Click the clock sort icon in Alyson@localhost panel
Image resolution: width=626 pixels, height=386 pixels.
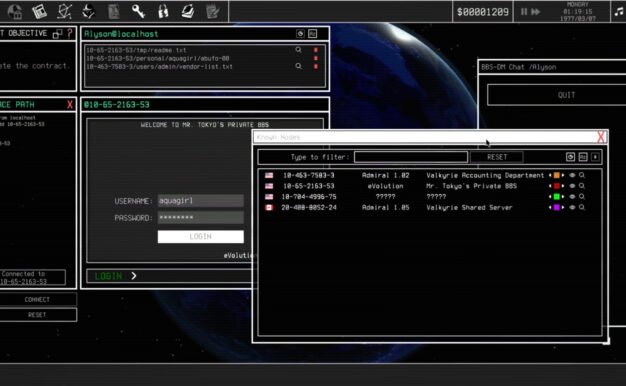(x=300, y=34)
